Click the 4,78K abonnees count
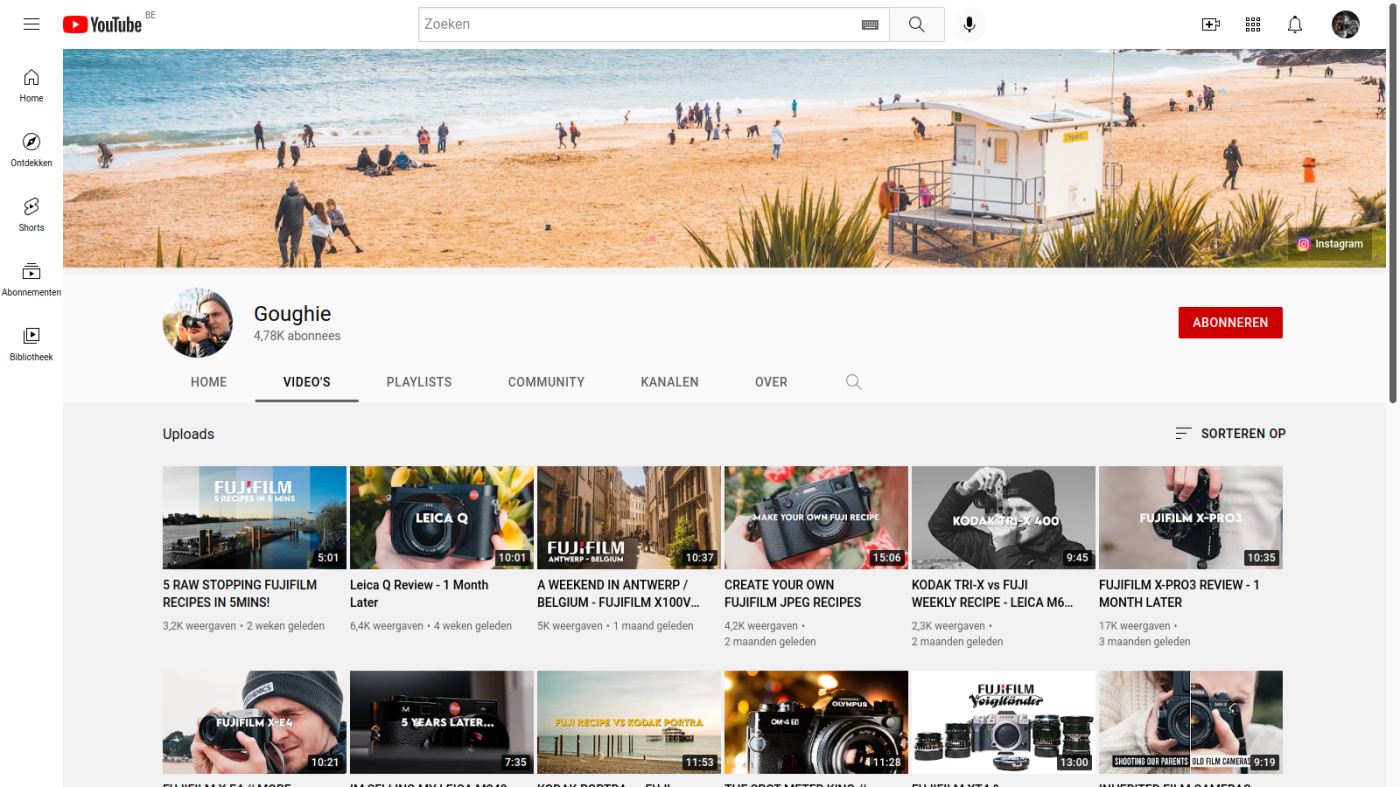The image size is (1400, 787). point(297,336)
